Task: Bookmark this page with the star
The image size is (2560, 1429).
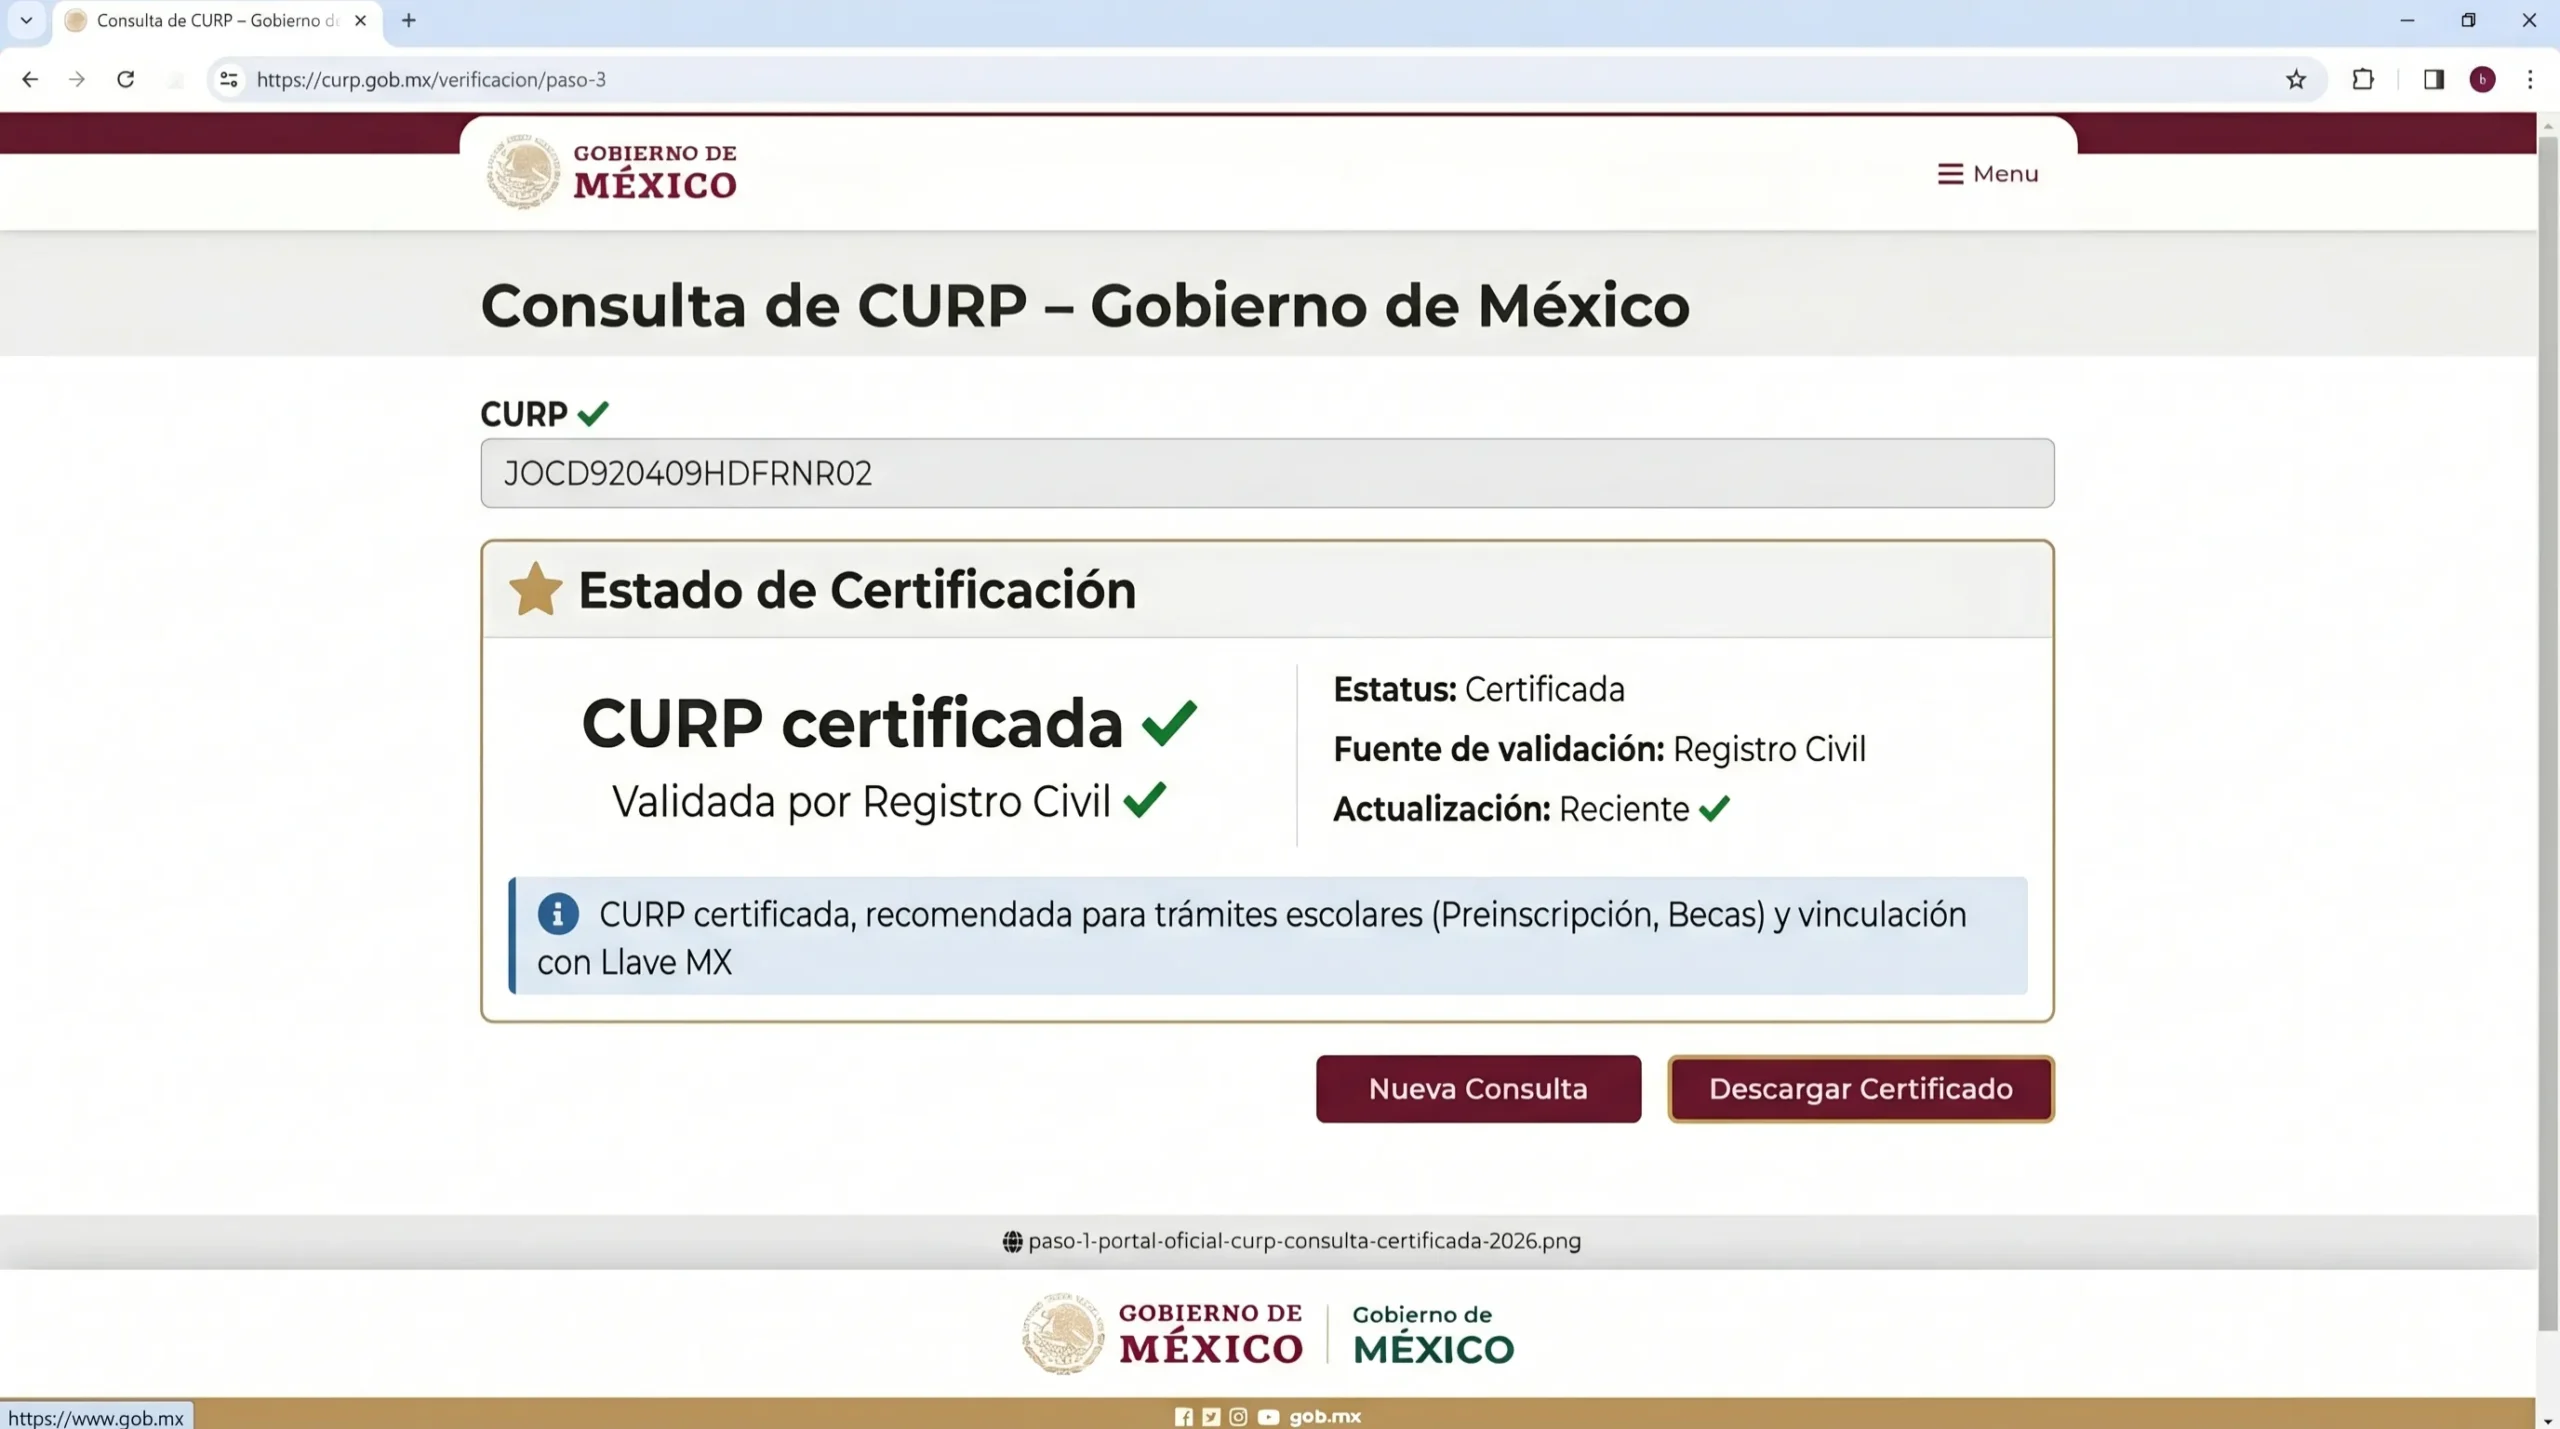Action: pyautogui.click(x=2296, y=79)
